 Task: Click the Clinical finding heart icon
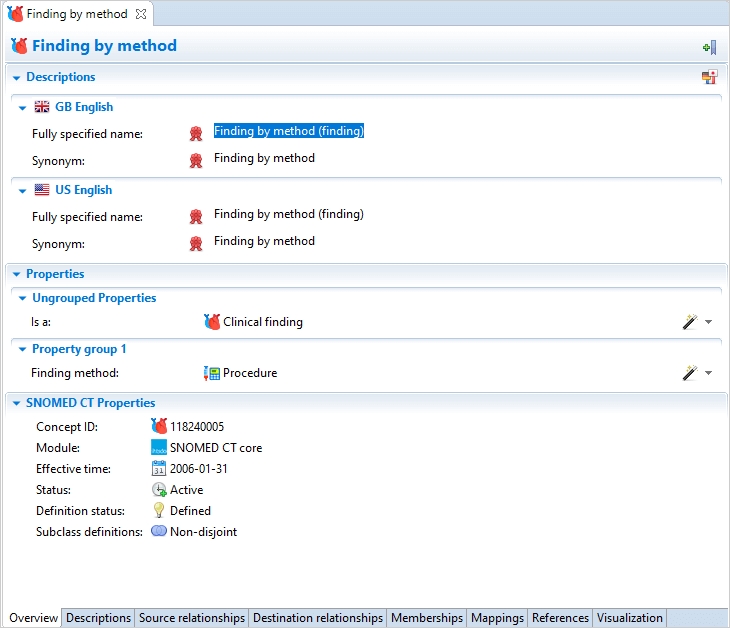click(x=211, y=322)
